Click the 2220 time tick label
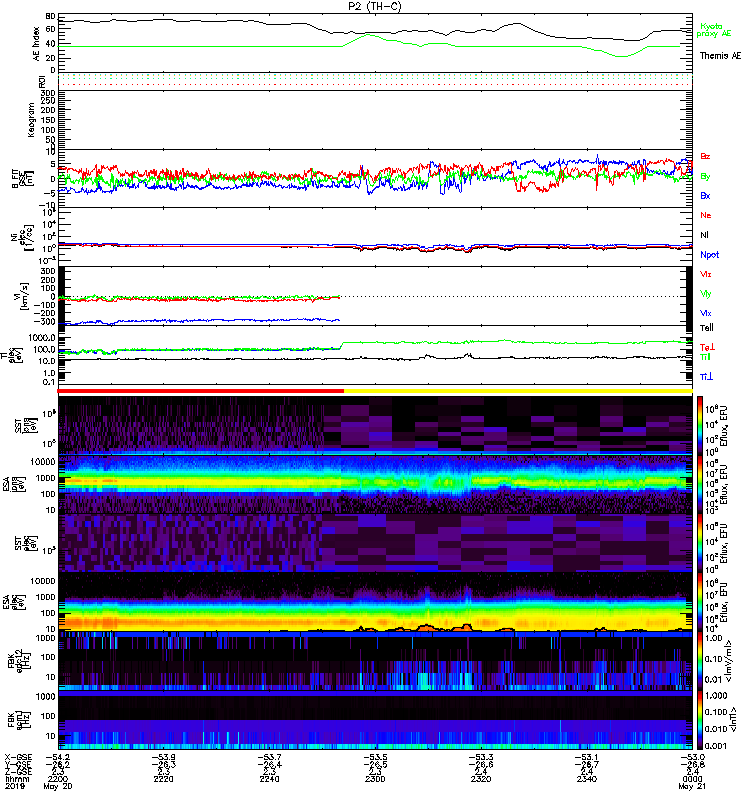Viewport: 750px width, 800px height. (x=163, y=779)
